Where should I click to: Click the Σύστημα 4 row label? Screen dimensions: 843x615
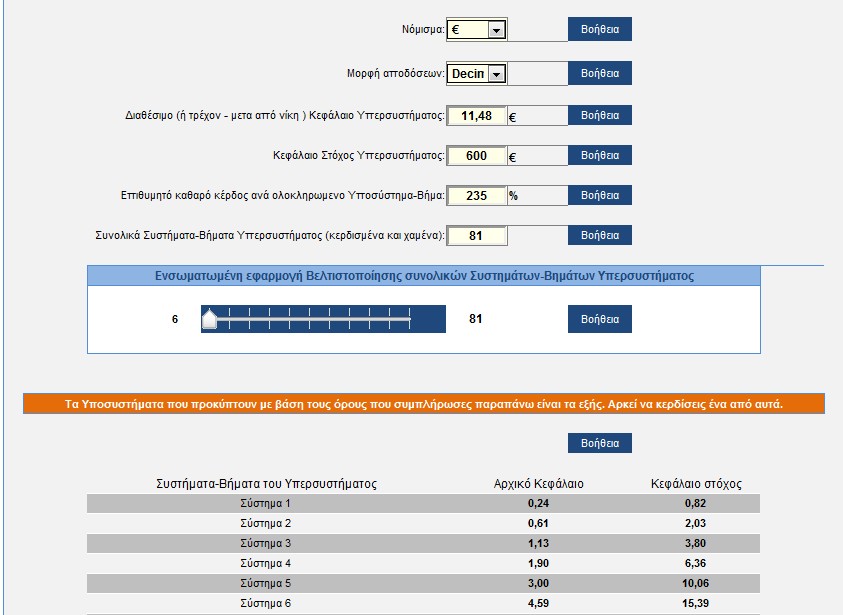(x=266, y=563)
